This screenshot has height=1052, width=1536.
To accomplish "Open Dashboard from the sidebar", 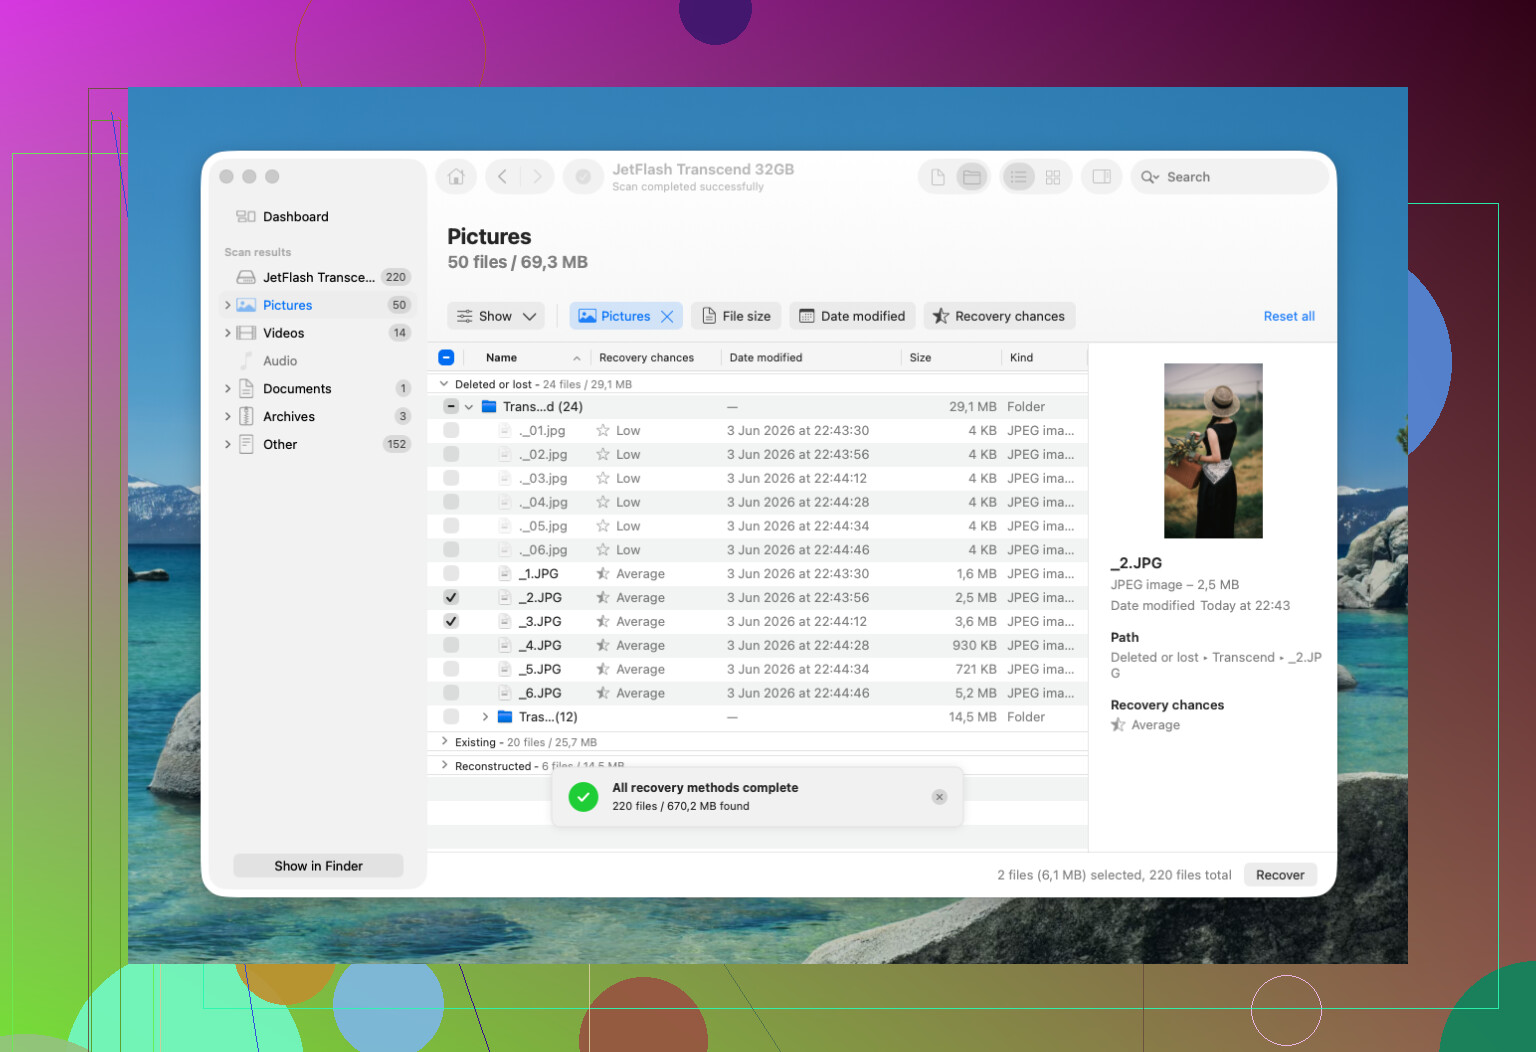I will [296, 216].
